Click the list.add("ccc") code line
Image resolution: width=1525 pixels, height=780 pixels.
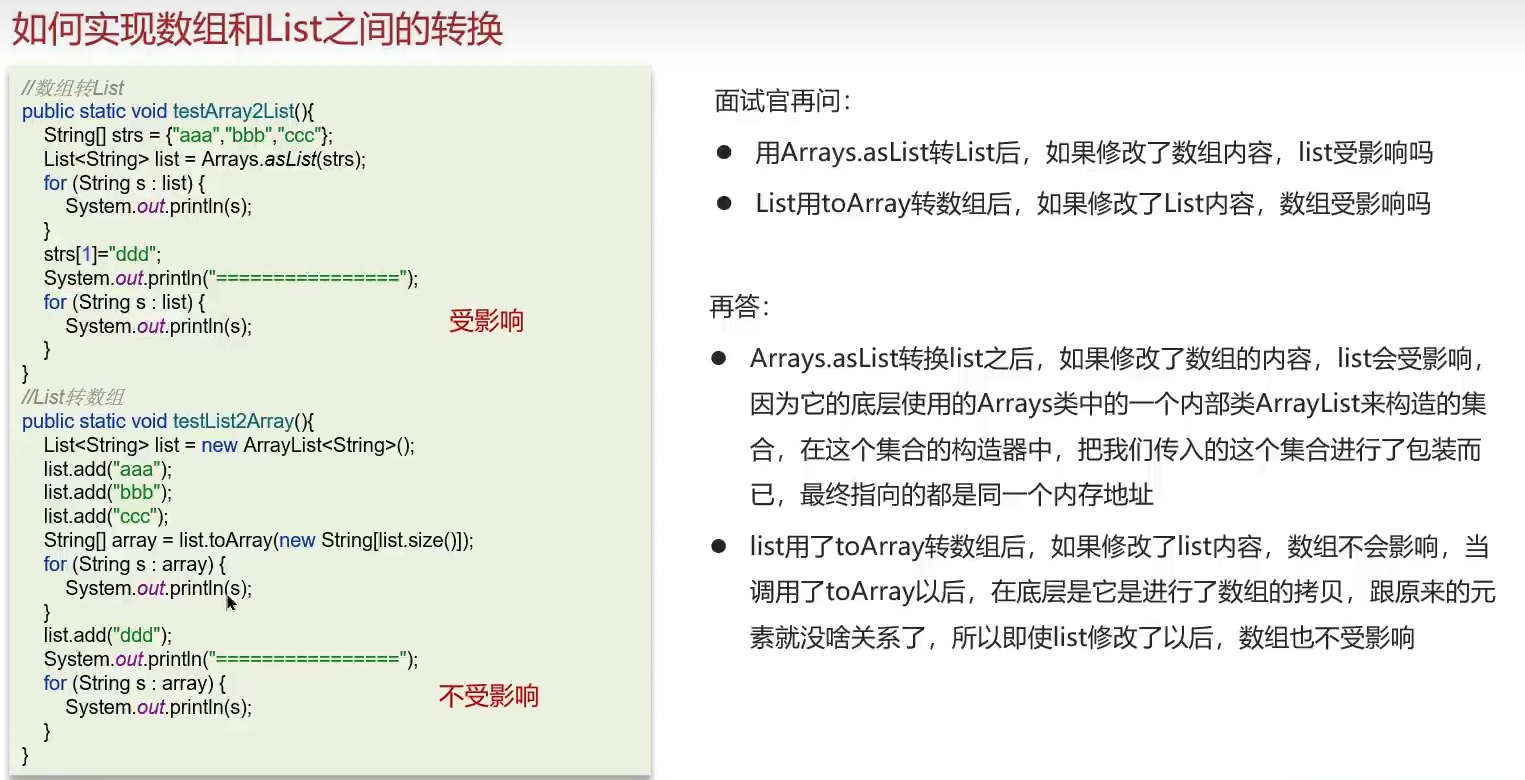[106, 516]
